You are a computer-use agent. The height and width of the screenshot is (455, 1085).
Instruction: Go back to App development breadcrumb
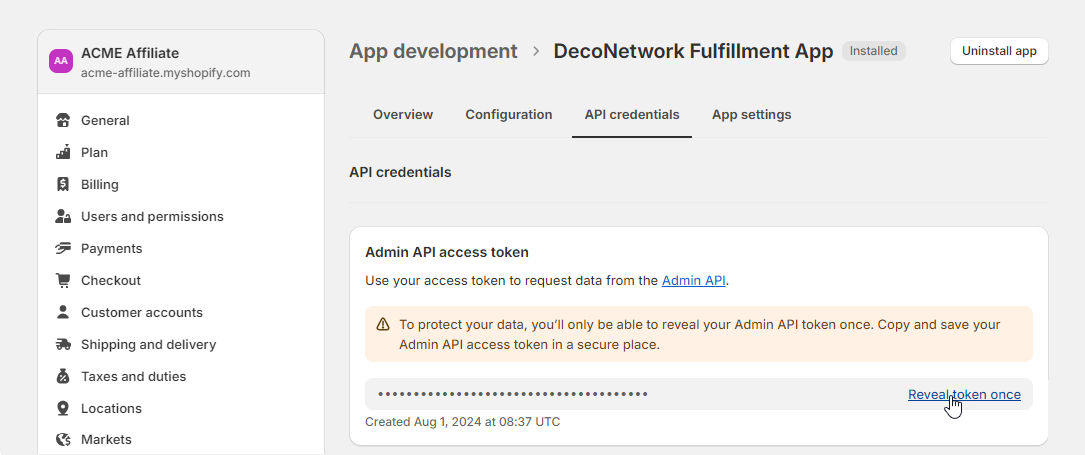(433, 51)
